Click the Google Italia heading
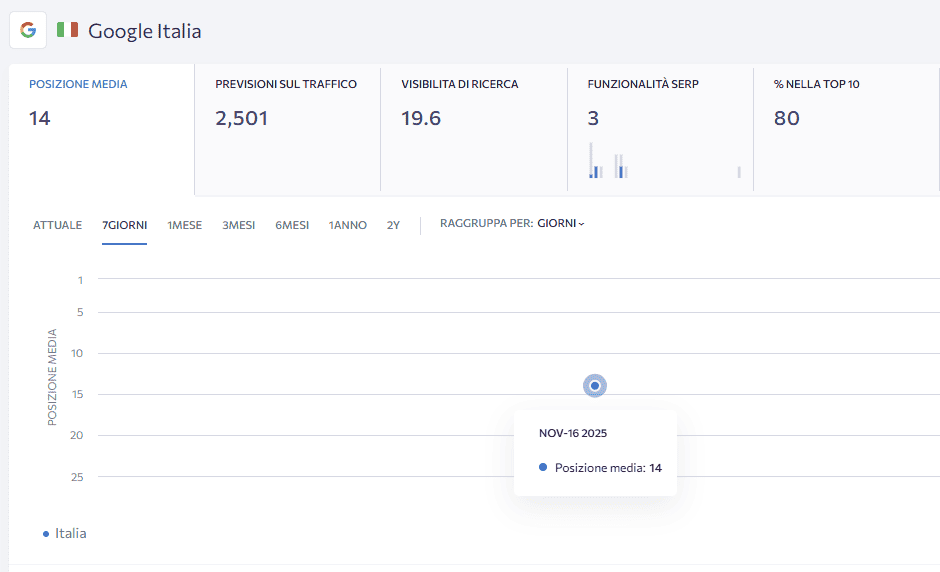This screenshot has height=572, width=940. [x=144, y=31]
